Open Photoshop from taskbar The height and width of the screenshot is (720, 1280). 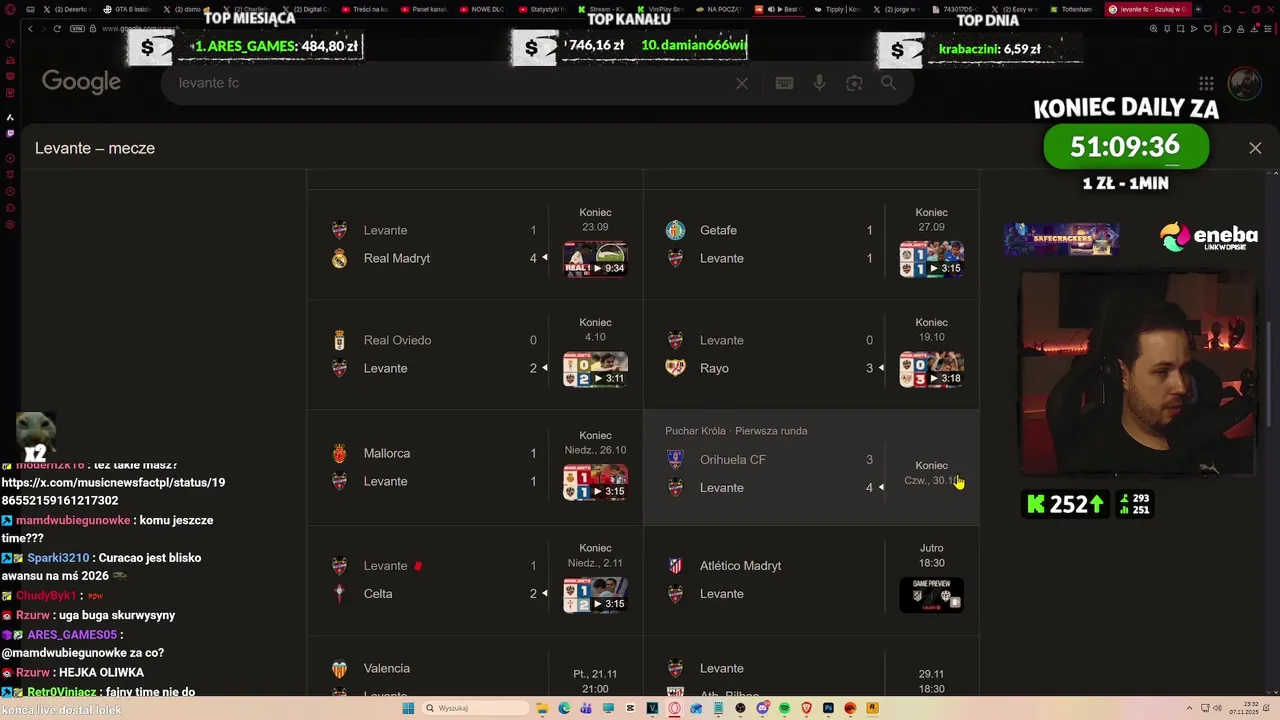pyautogui.click(x=829, y=708)
